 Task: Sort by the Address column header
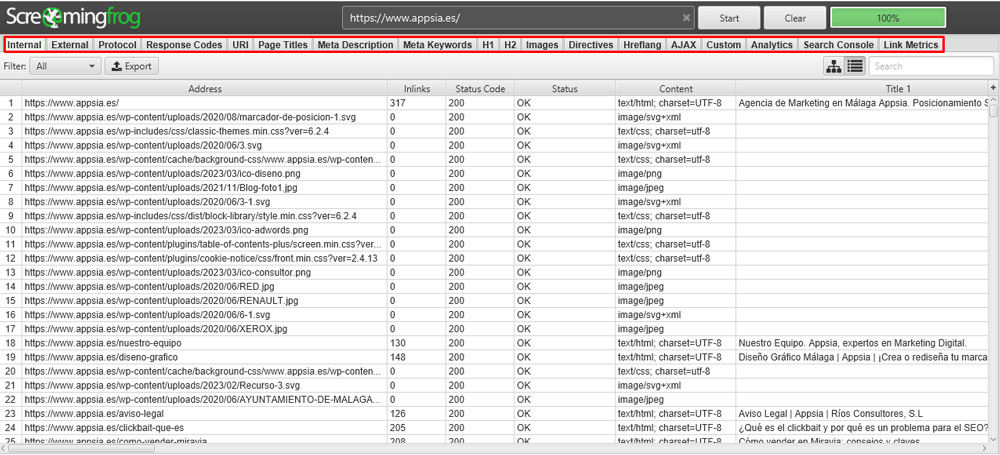[205, 89]
